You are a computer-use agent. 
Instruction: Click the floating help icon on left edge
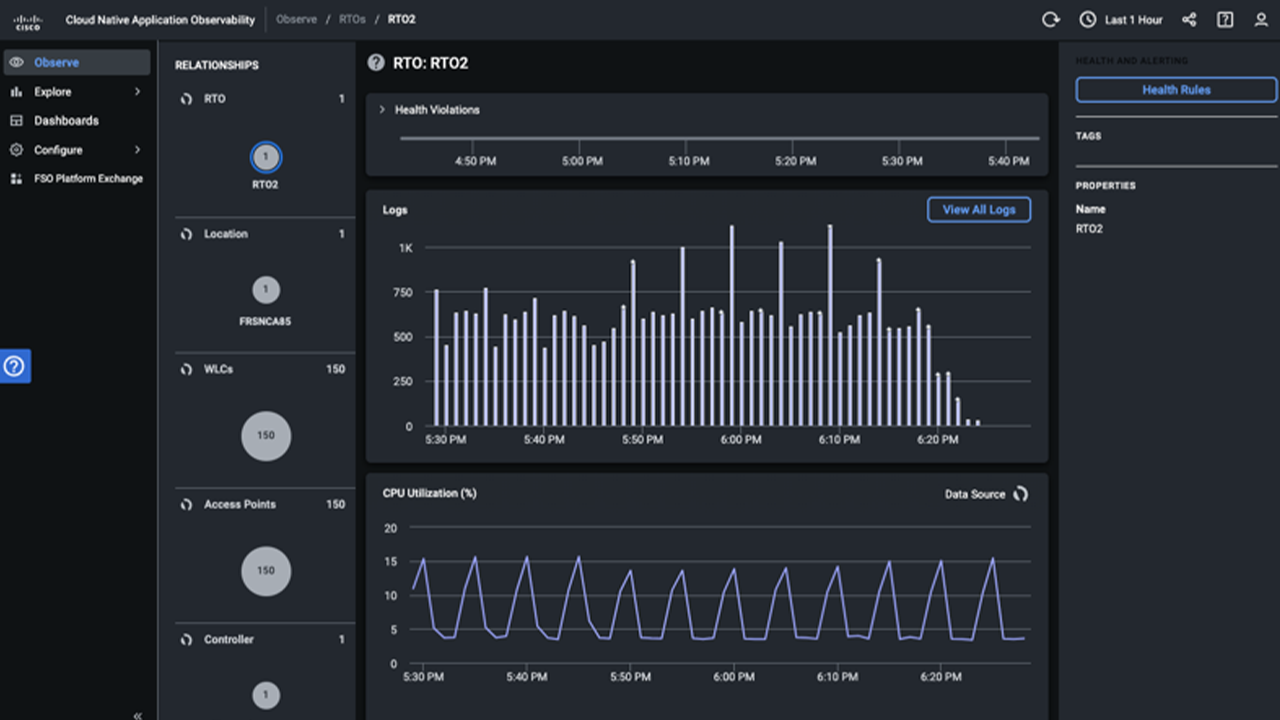coord(14,366)
